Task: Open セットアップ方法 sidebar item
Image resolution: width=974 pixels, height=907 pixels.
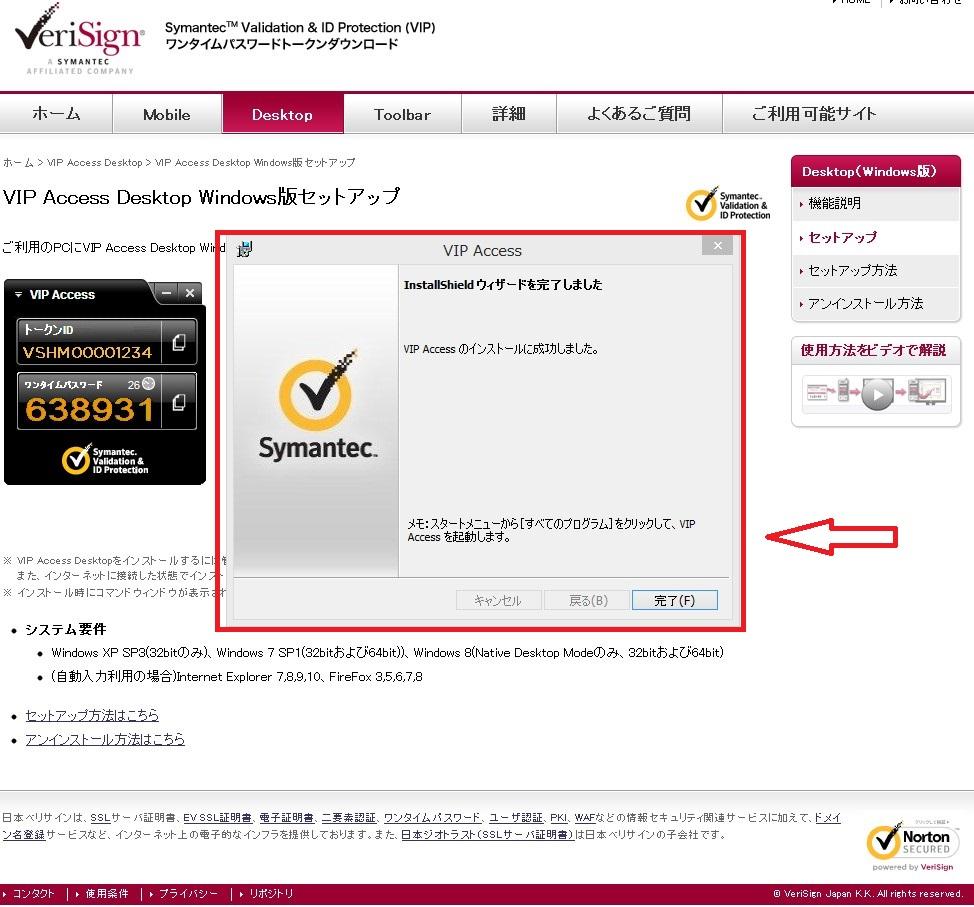Action: [876, 270]
